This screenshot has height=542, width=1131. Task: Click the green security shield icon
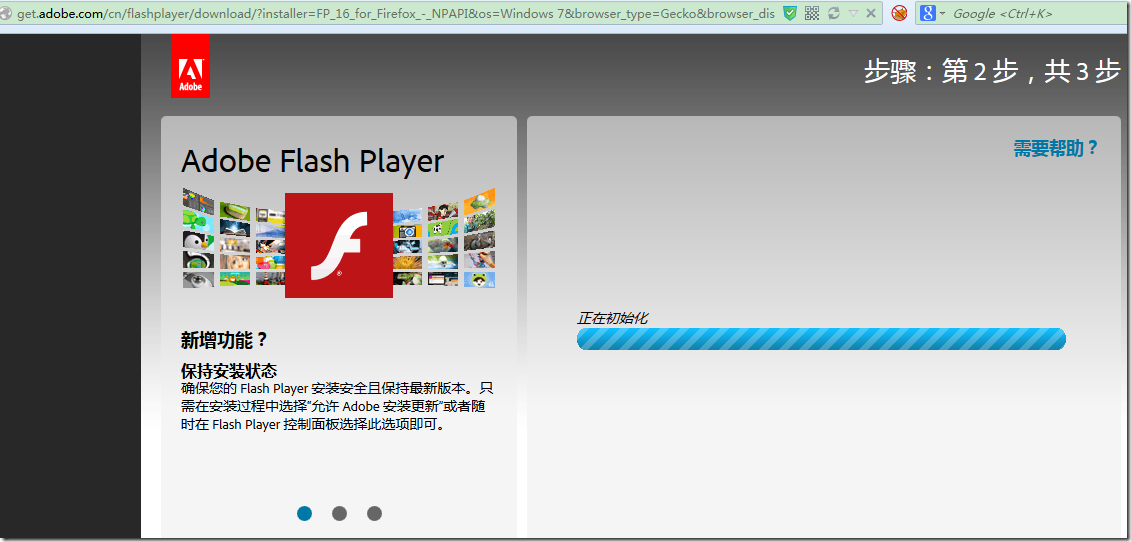point(790,13)
